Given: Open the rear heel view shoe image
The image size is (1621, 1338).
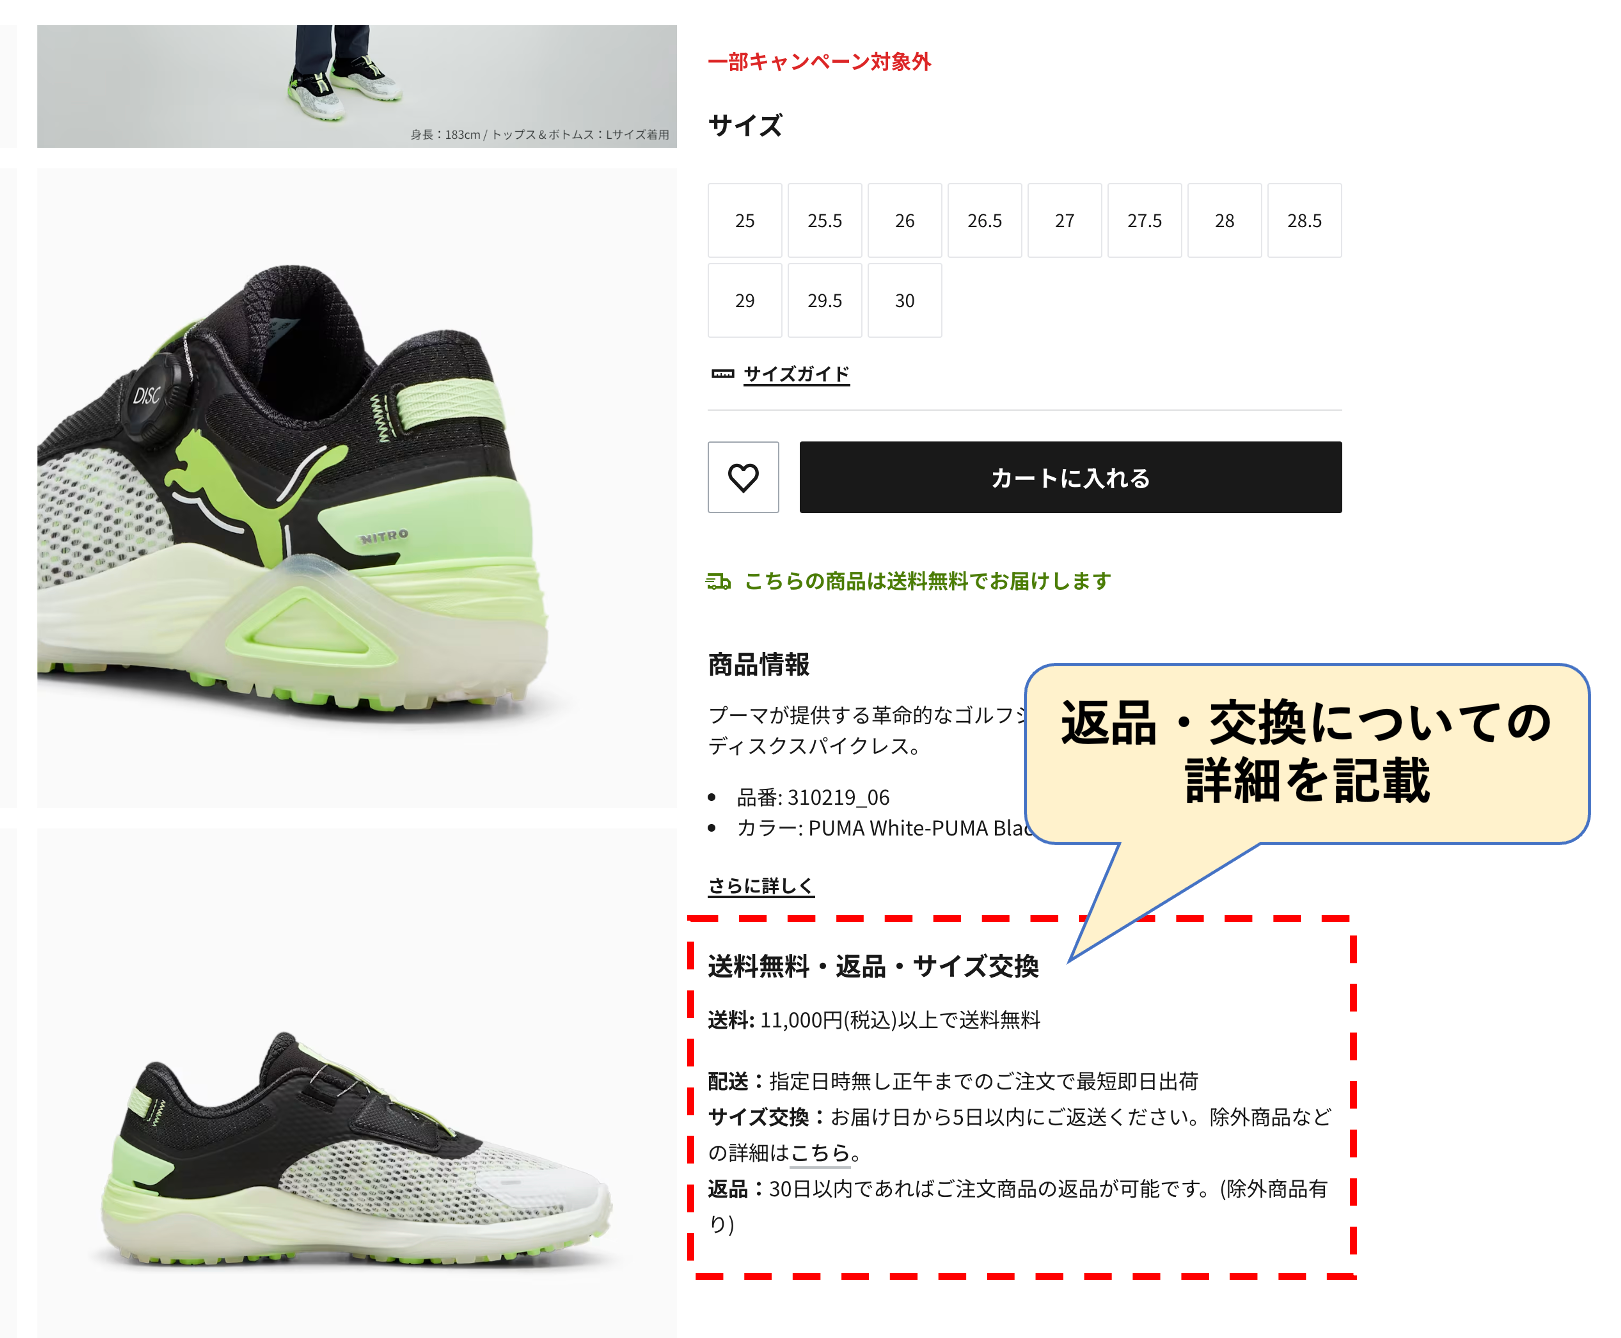Looking at the screenshot, I should pos(357,488).
